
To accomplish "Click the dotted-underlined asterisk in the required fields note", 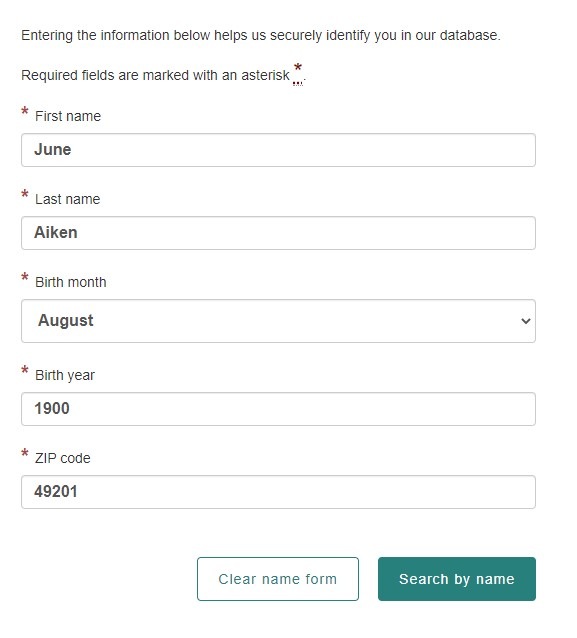I will pyautogui.click(x=298, y=73).
